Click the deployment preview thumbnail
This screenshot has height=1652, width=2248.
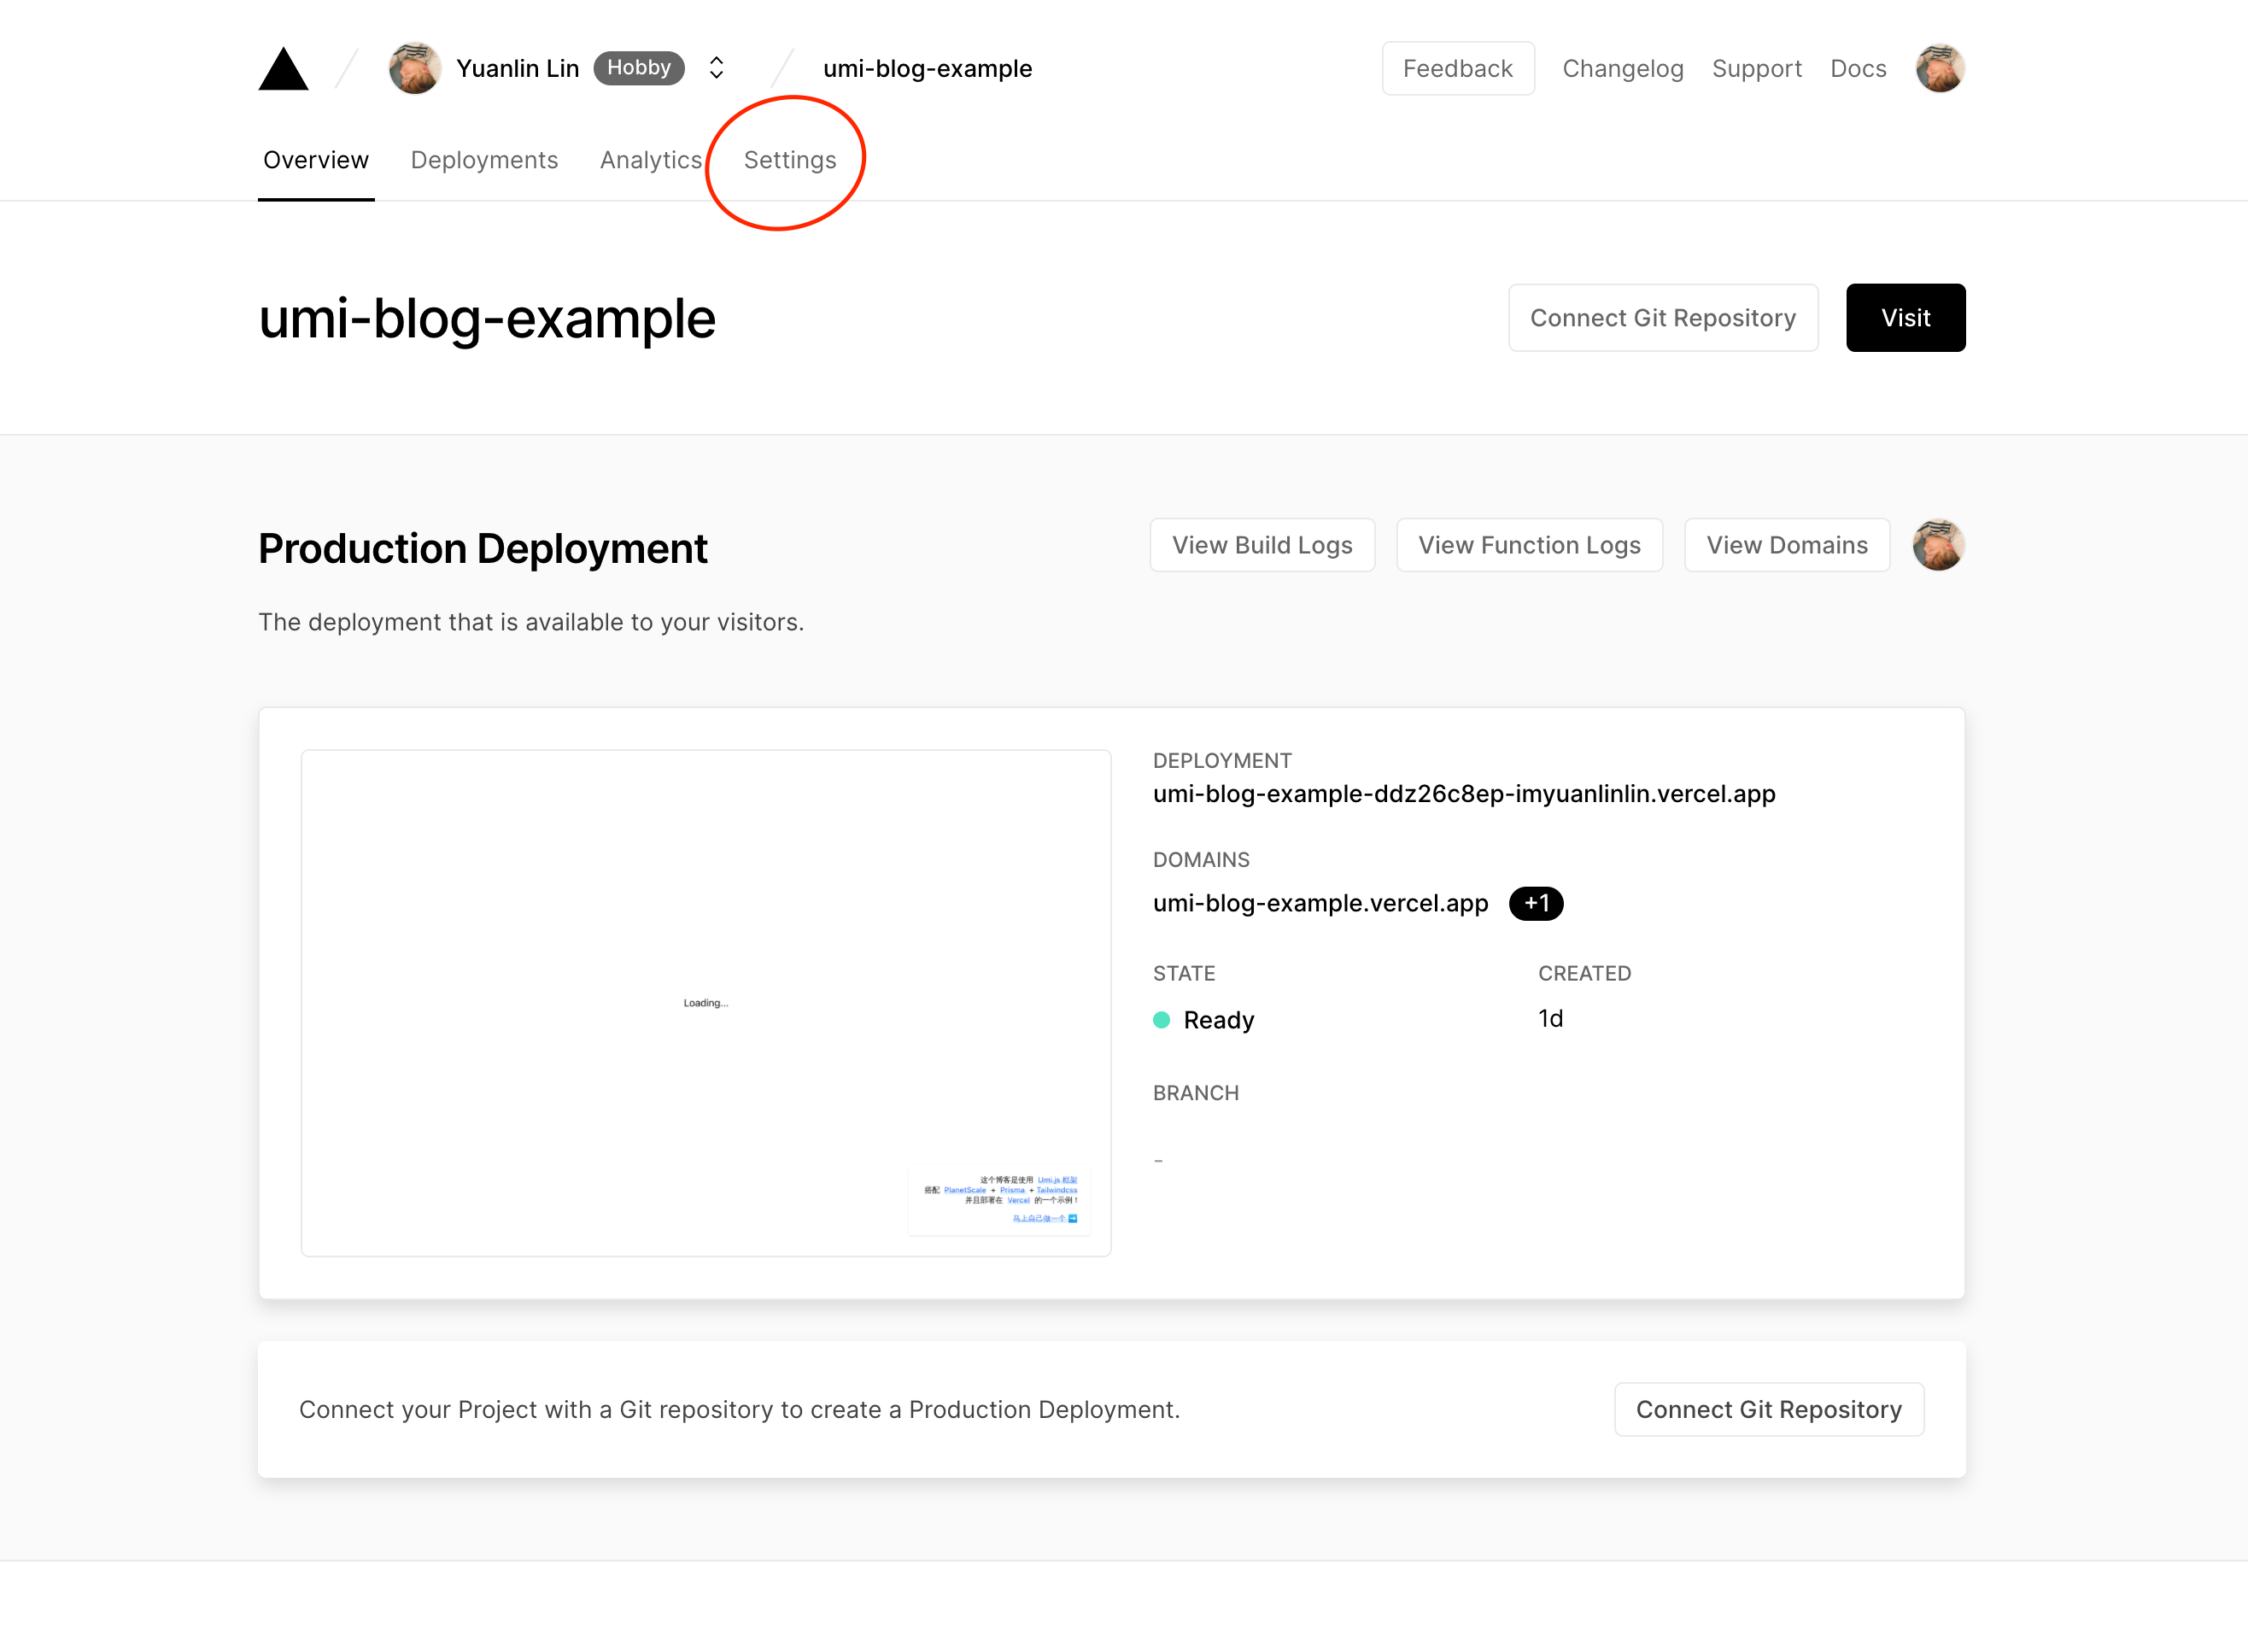[x=705, y=1002]
